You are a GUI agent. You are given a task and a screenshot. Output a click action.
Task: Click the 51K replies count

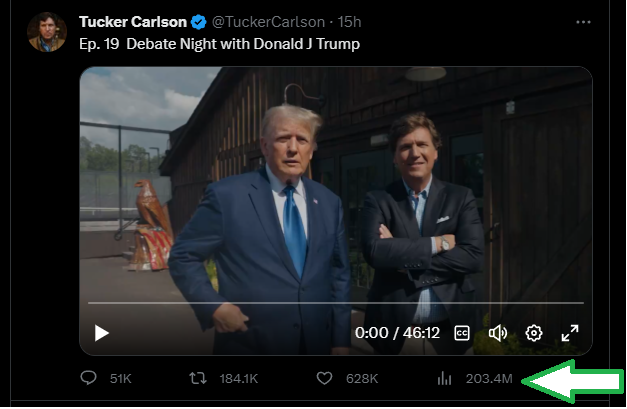pyautogui.click(x=120, y=379)
